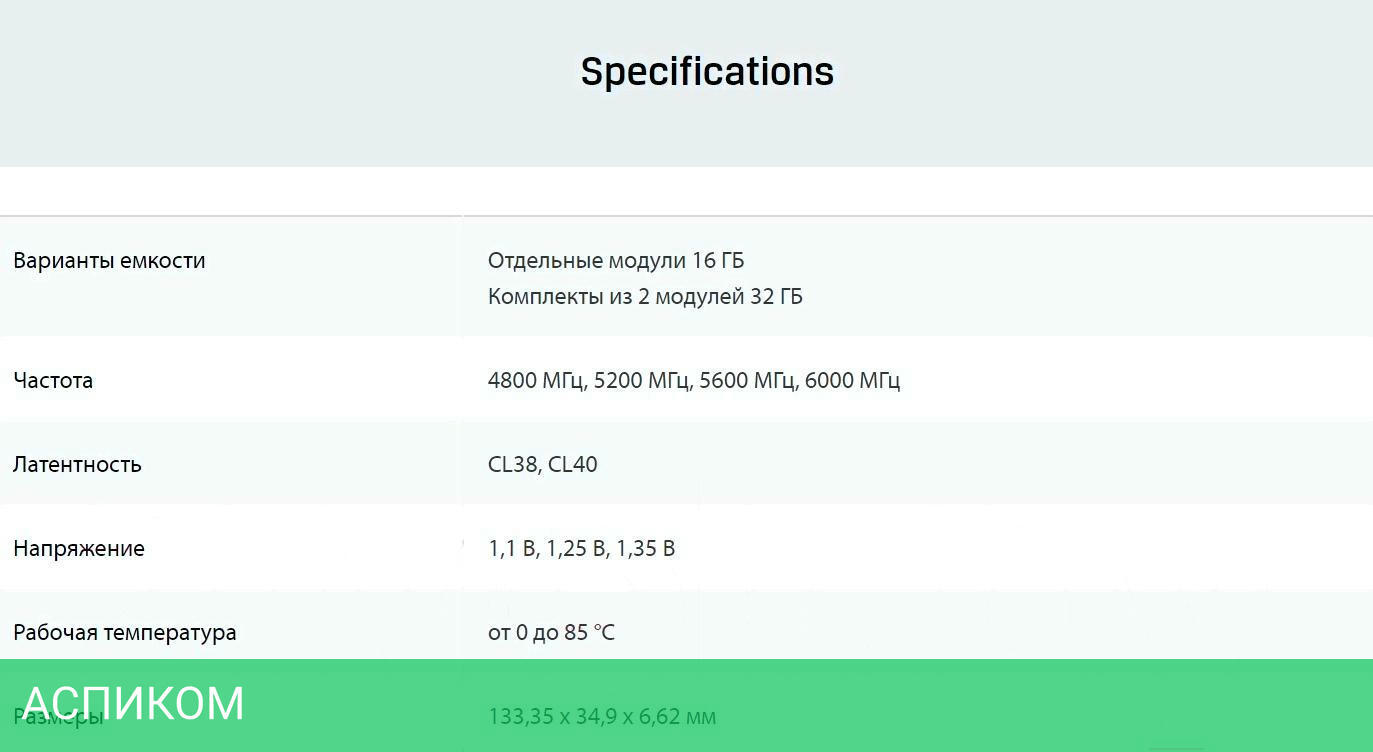Viewport: 1373px width, 752px height.
Task: Select the Варианты емкости row label
Action: click(x=109, y=261)
